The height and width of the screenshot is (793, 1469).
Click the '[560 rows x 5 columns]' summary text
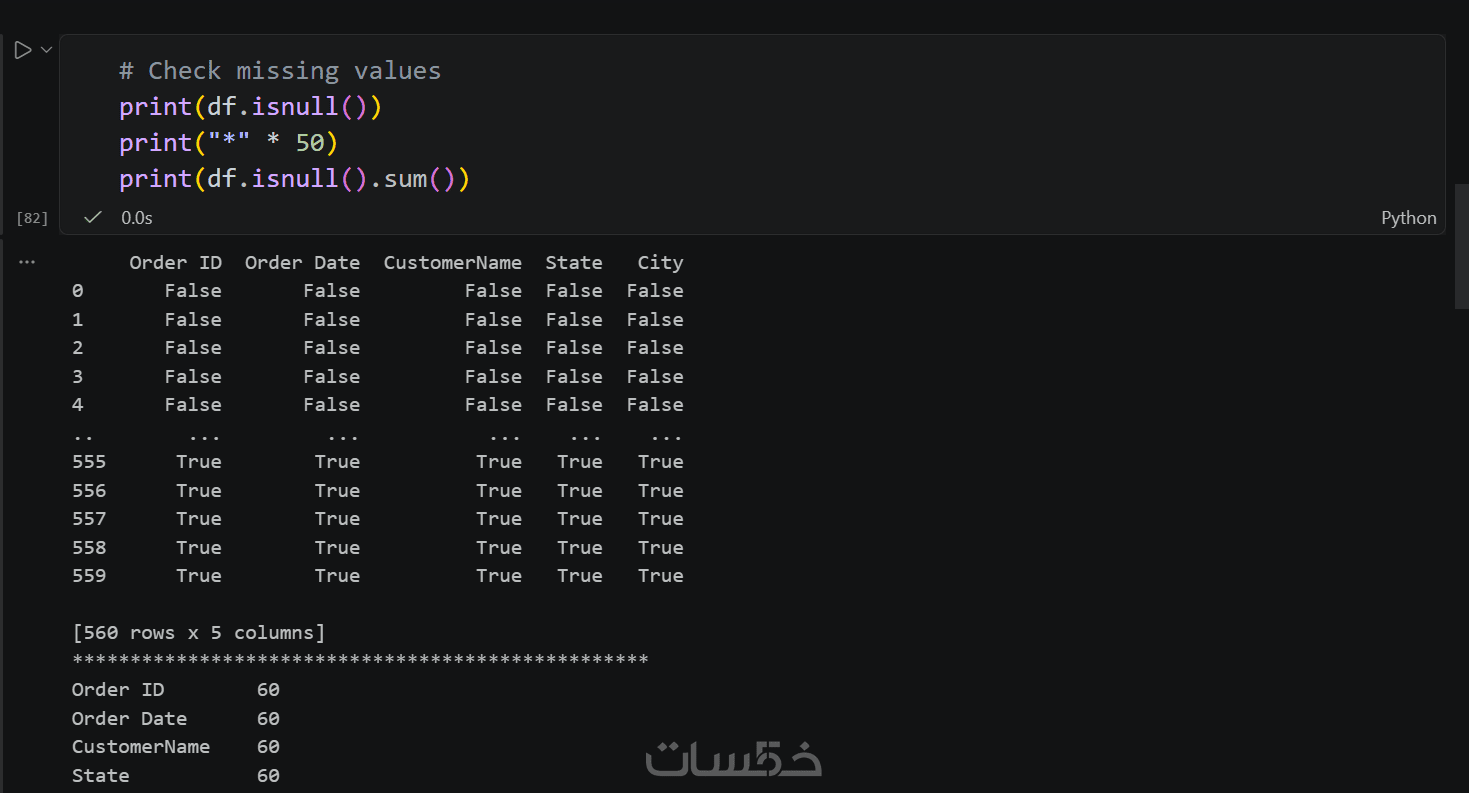[x=199, y=633]
